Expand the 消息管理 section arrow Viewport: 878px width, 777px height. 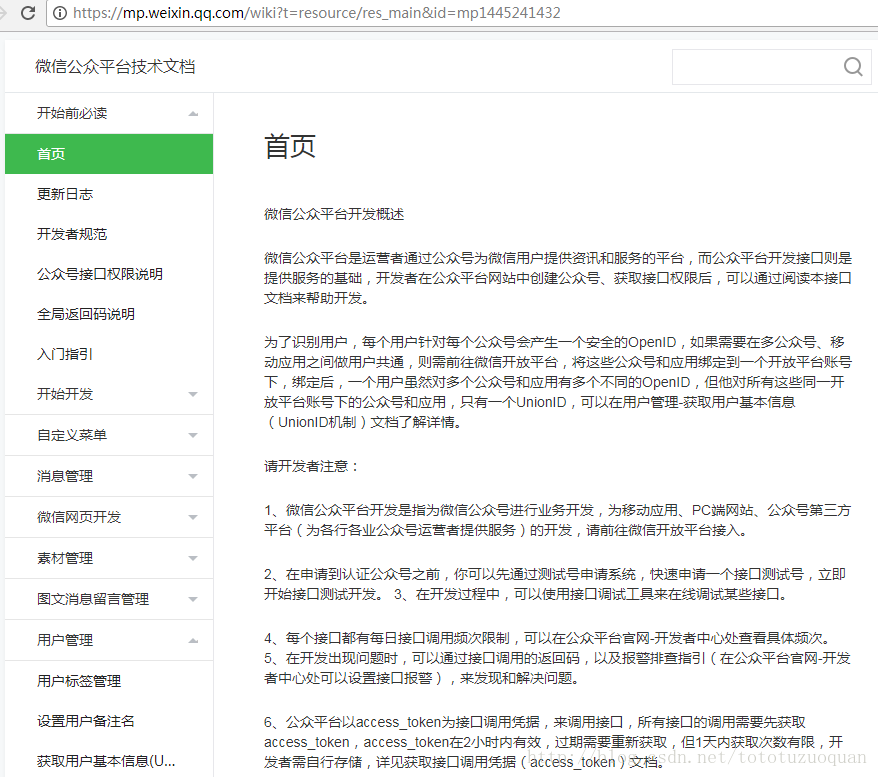(x=193, y=476)
